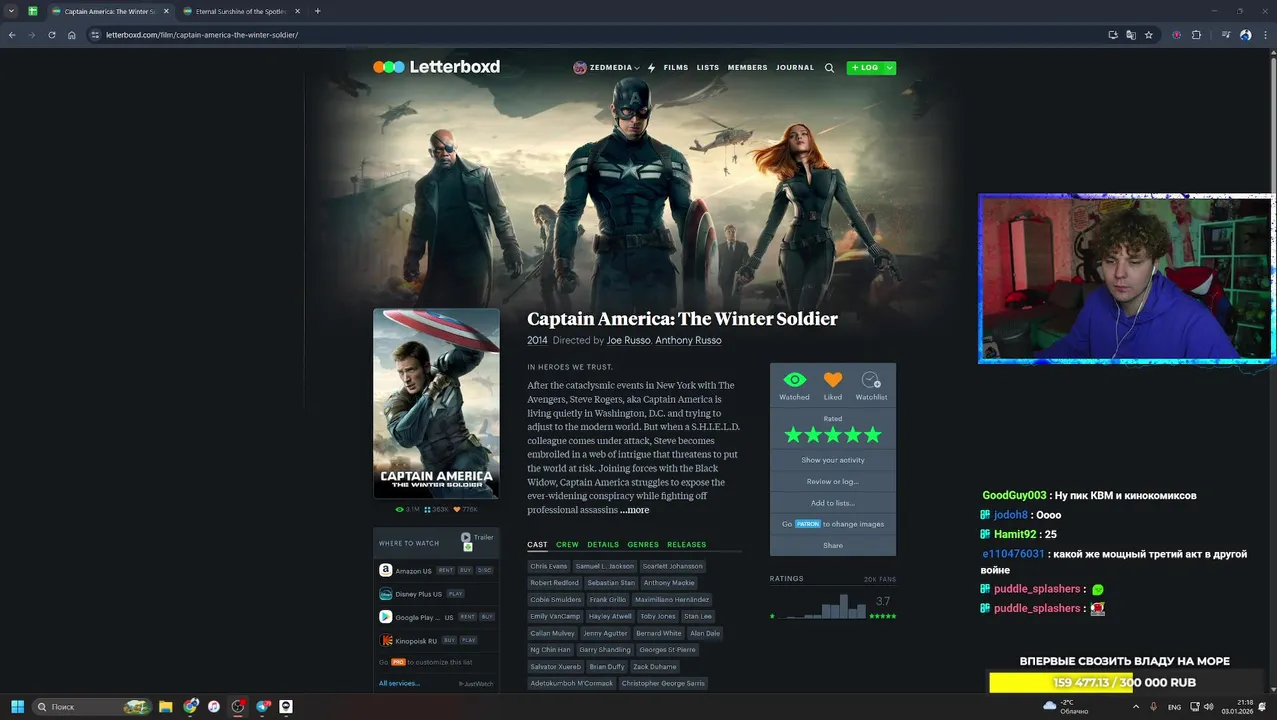Open ZEDMEDIA profile dropdown menu

607,68
